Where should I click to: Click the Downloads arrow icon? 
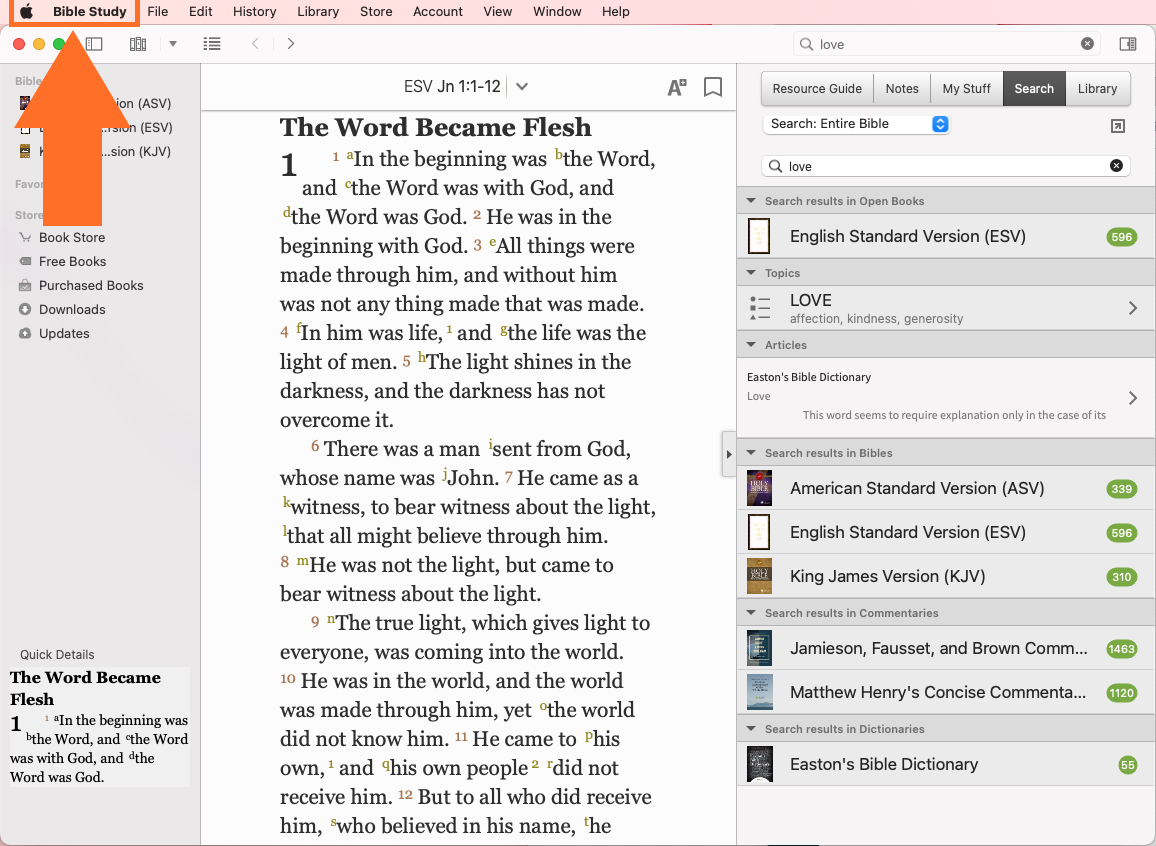tap(25, 310)
